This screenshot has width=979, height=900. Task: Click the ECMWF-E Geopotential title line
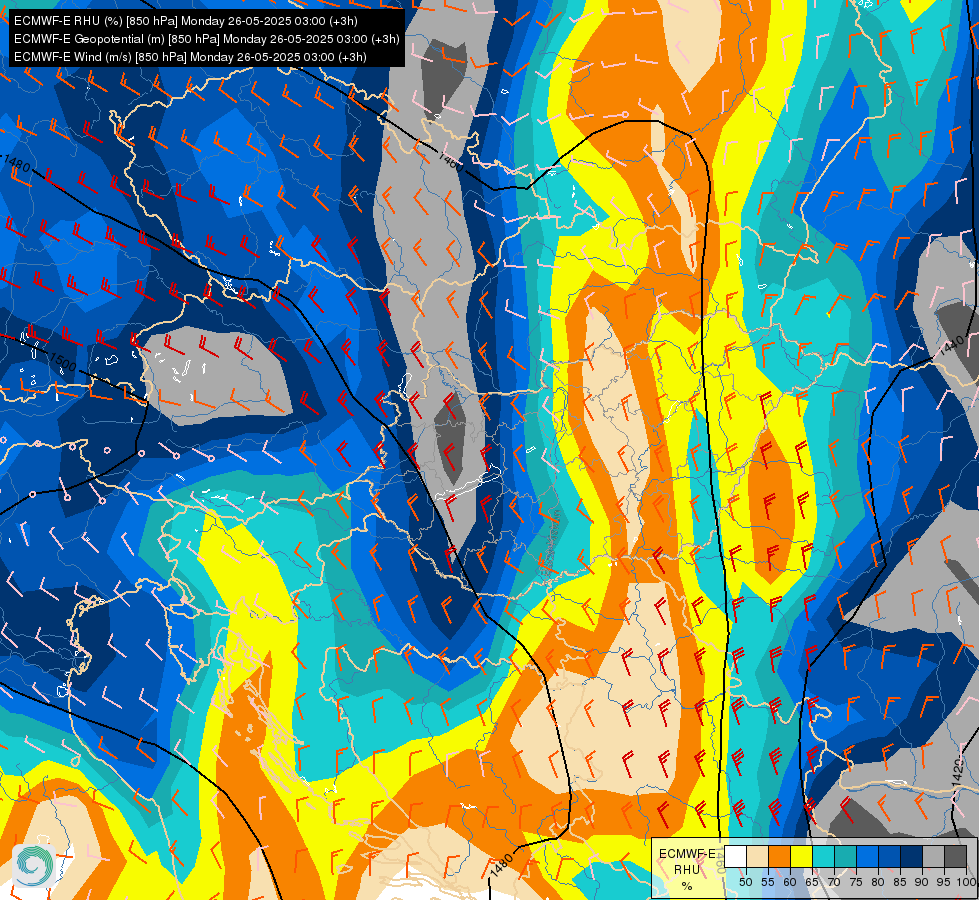207,39
